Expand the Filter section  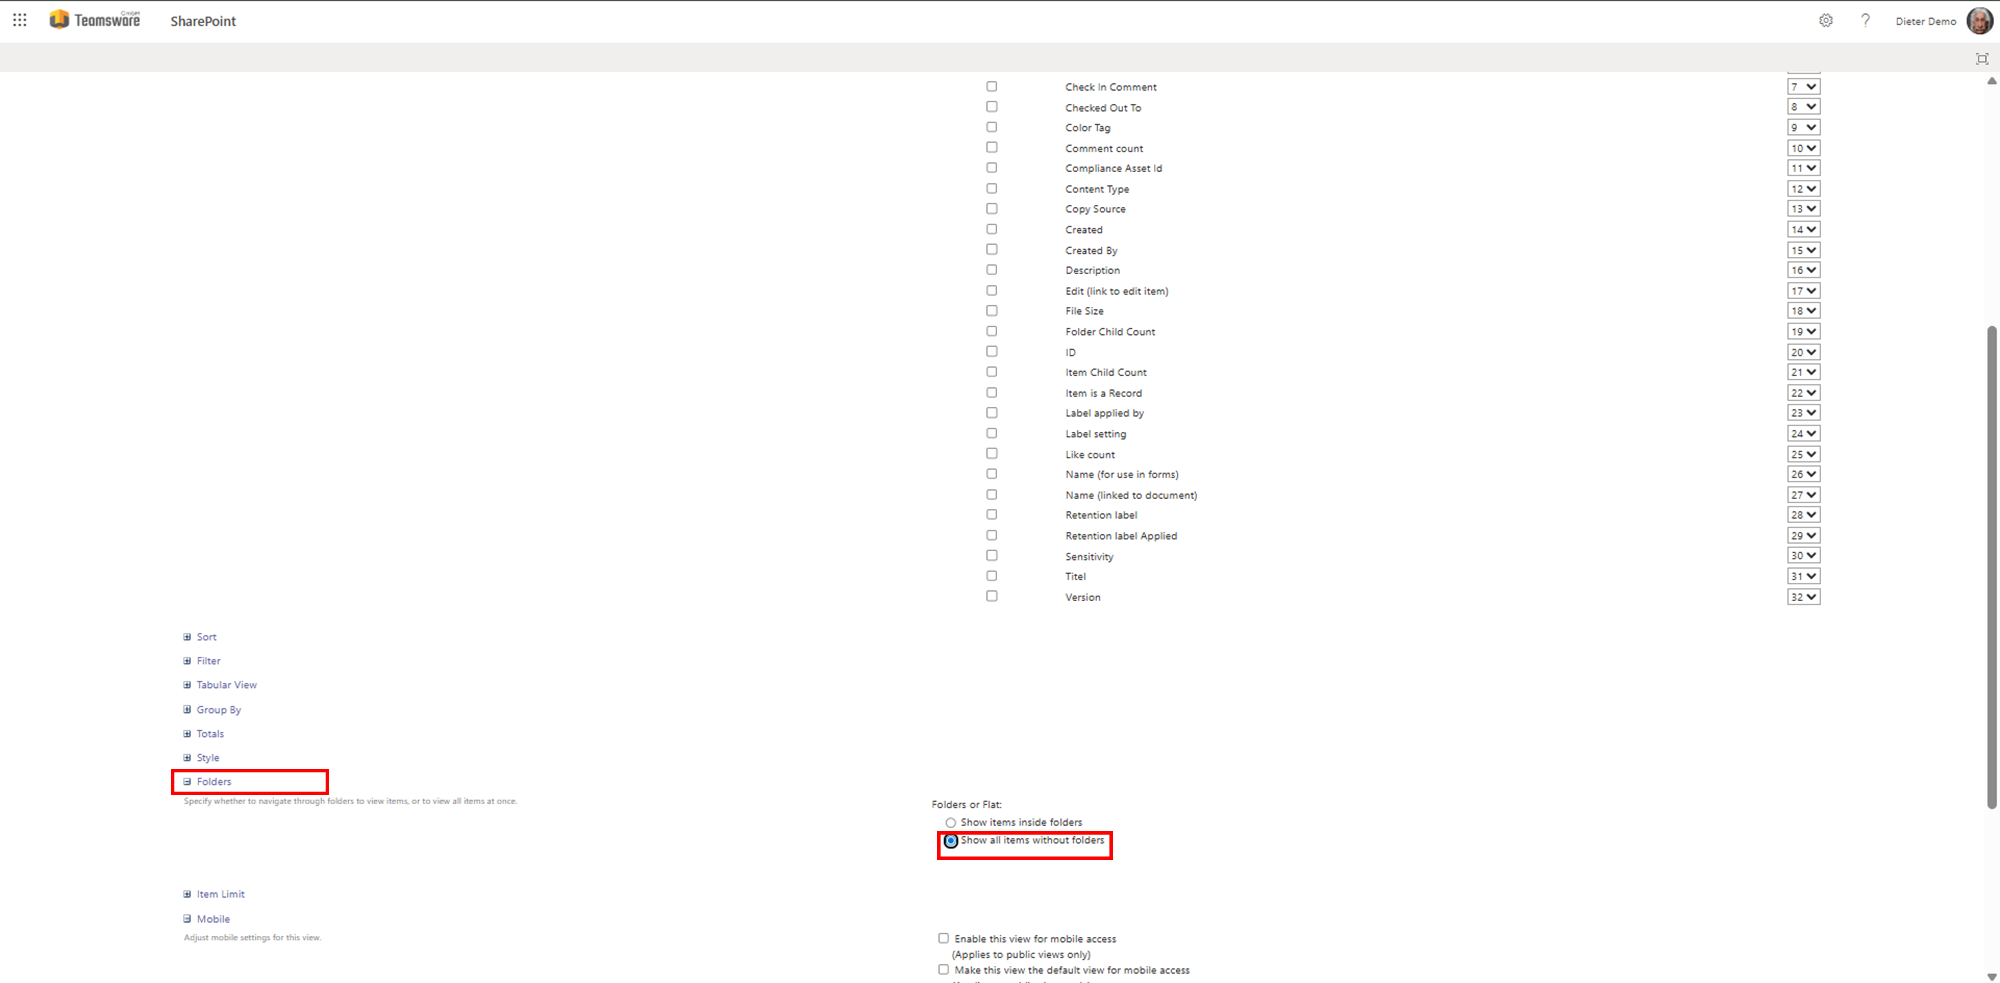pyautogui.click(x=208, y=661)
